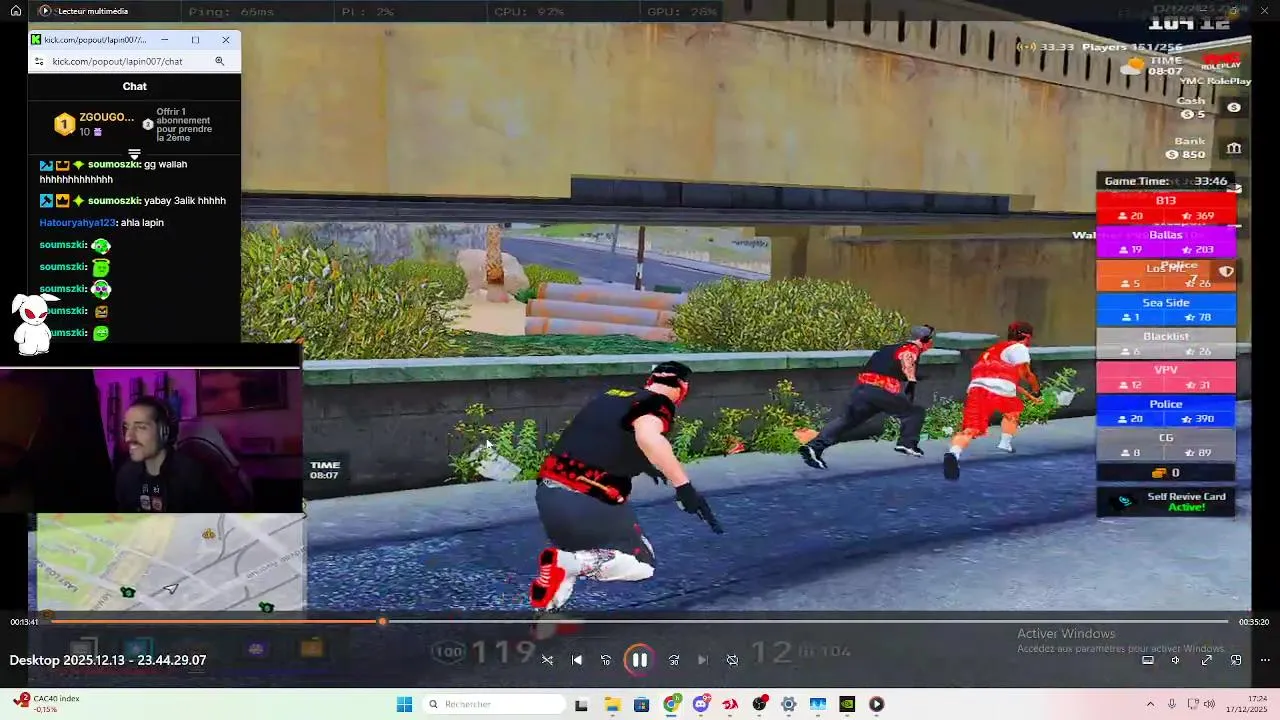Click the bank building icon

1234,148
